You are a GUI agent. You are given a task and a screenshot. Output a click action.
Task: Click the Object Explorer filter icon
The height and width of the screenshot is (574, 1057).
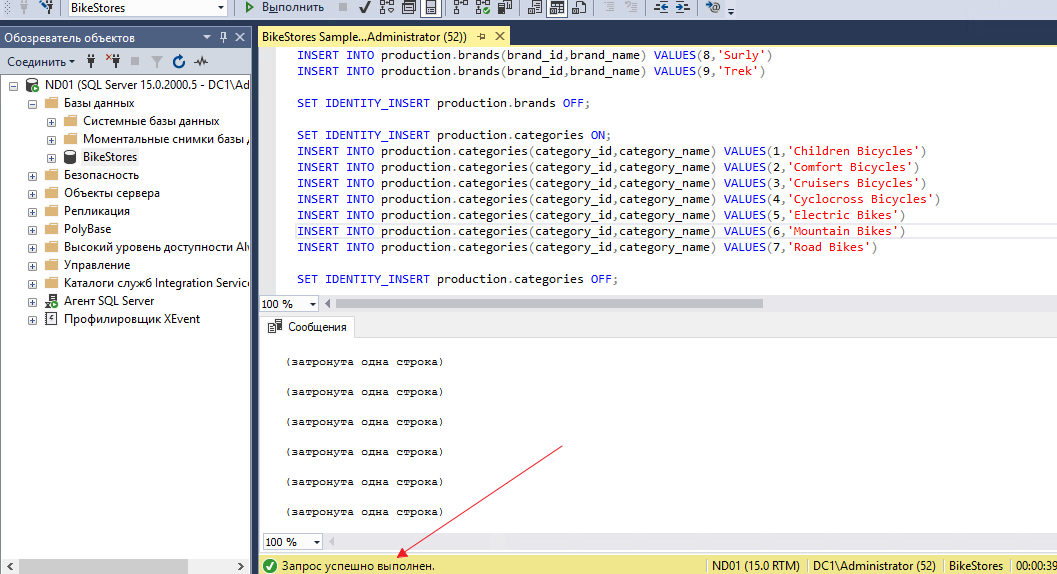click(156, 61)
